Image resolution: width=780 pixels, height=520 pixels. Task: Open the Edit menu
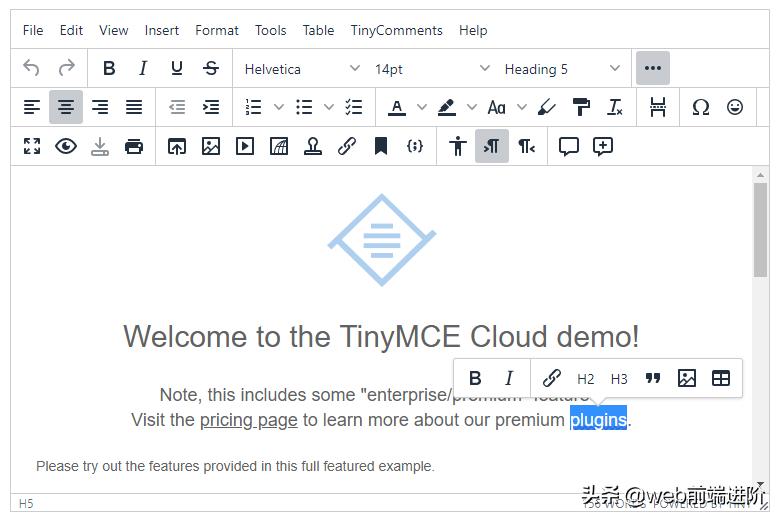(71, 30)
